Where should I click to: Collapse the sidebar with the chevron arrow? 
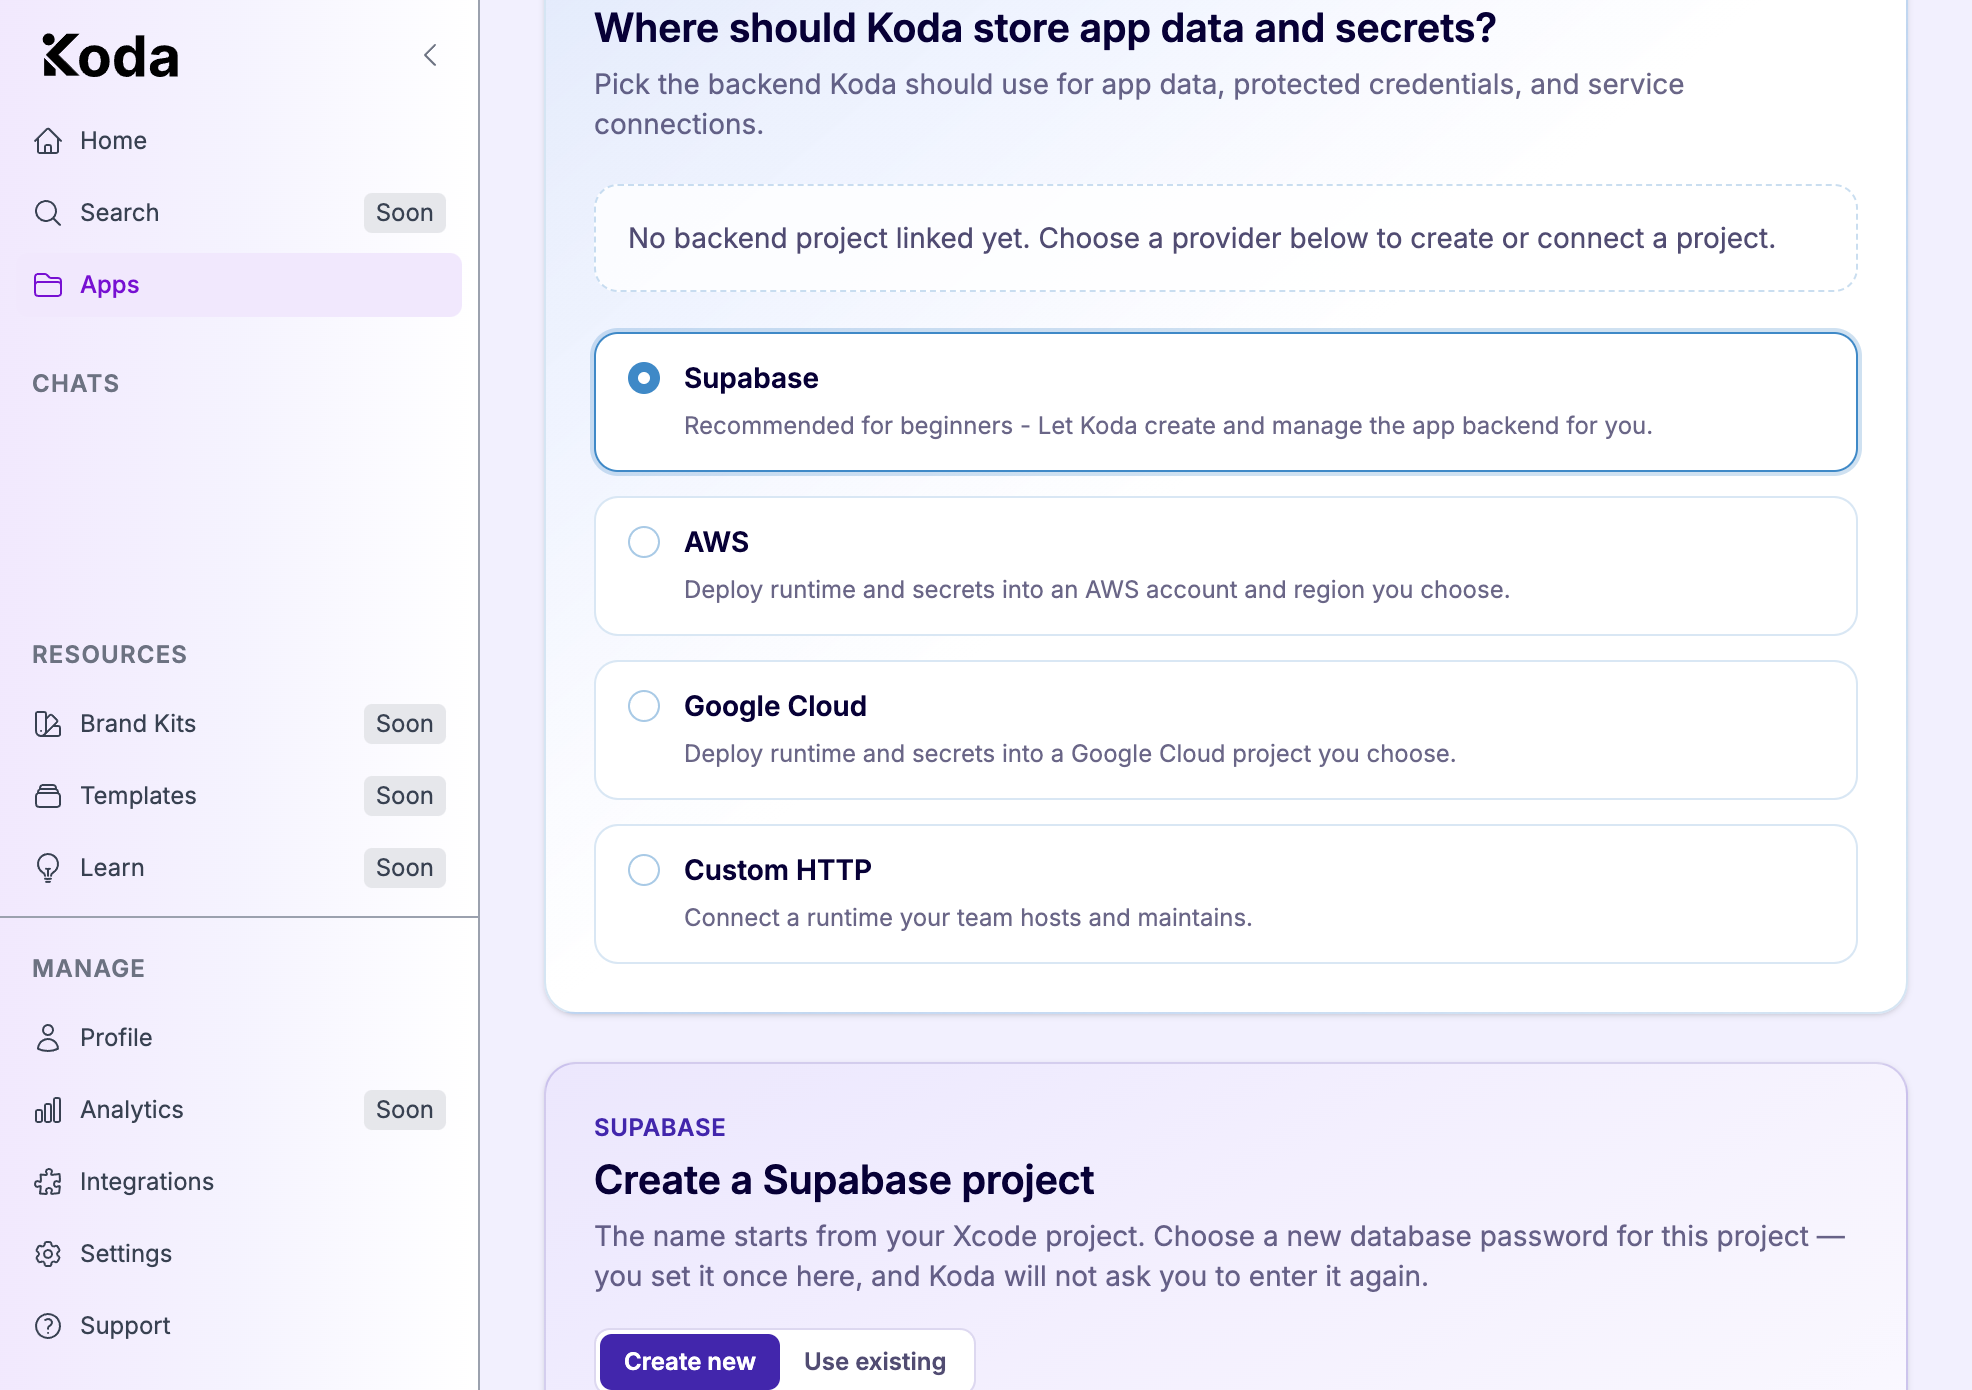[431, 55]
